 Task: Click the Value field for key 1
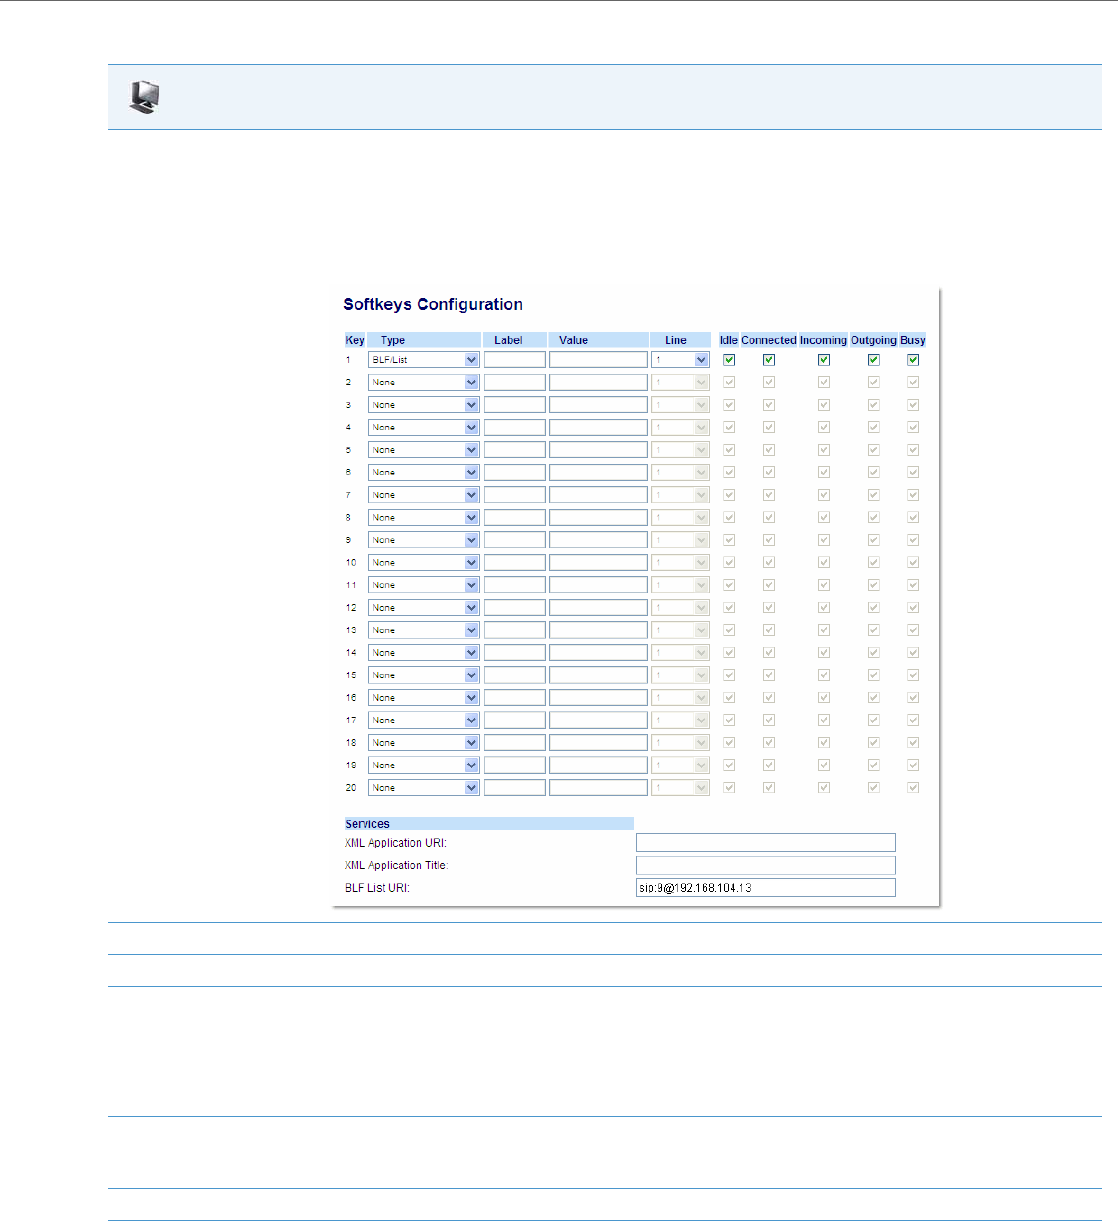(598, 360)
